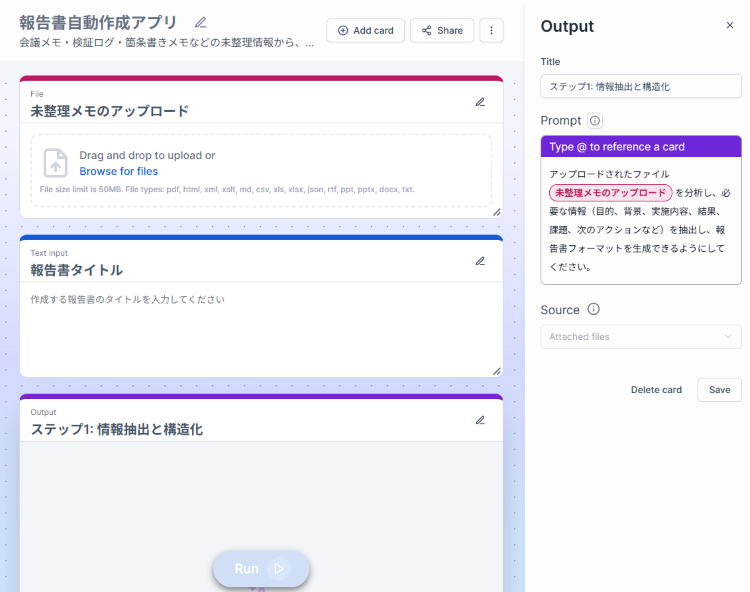Viewport: 750px width, 592px height.
Task: Click the Title input field in Output panel
Action: [640, 87]
